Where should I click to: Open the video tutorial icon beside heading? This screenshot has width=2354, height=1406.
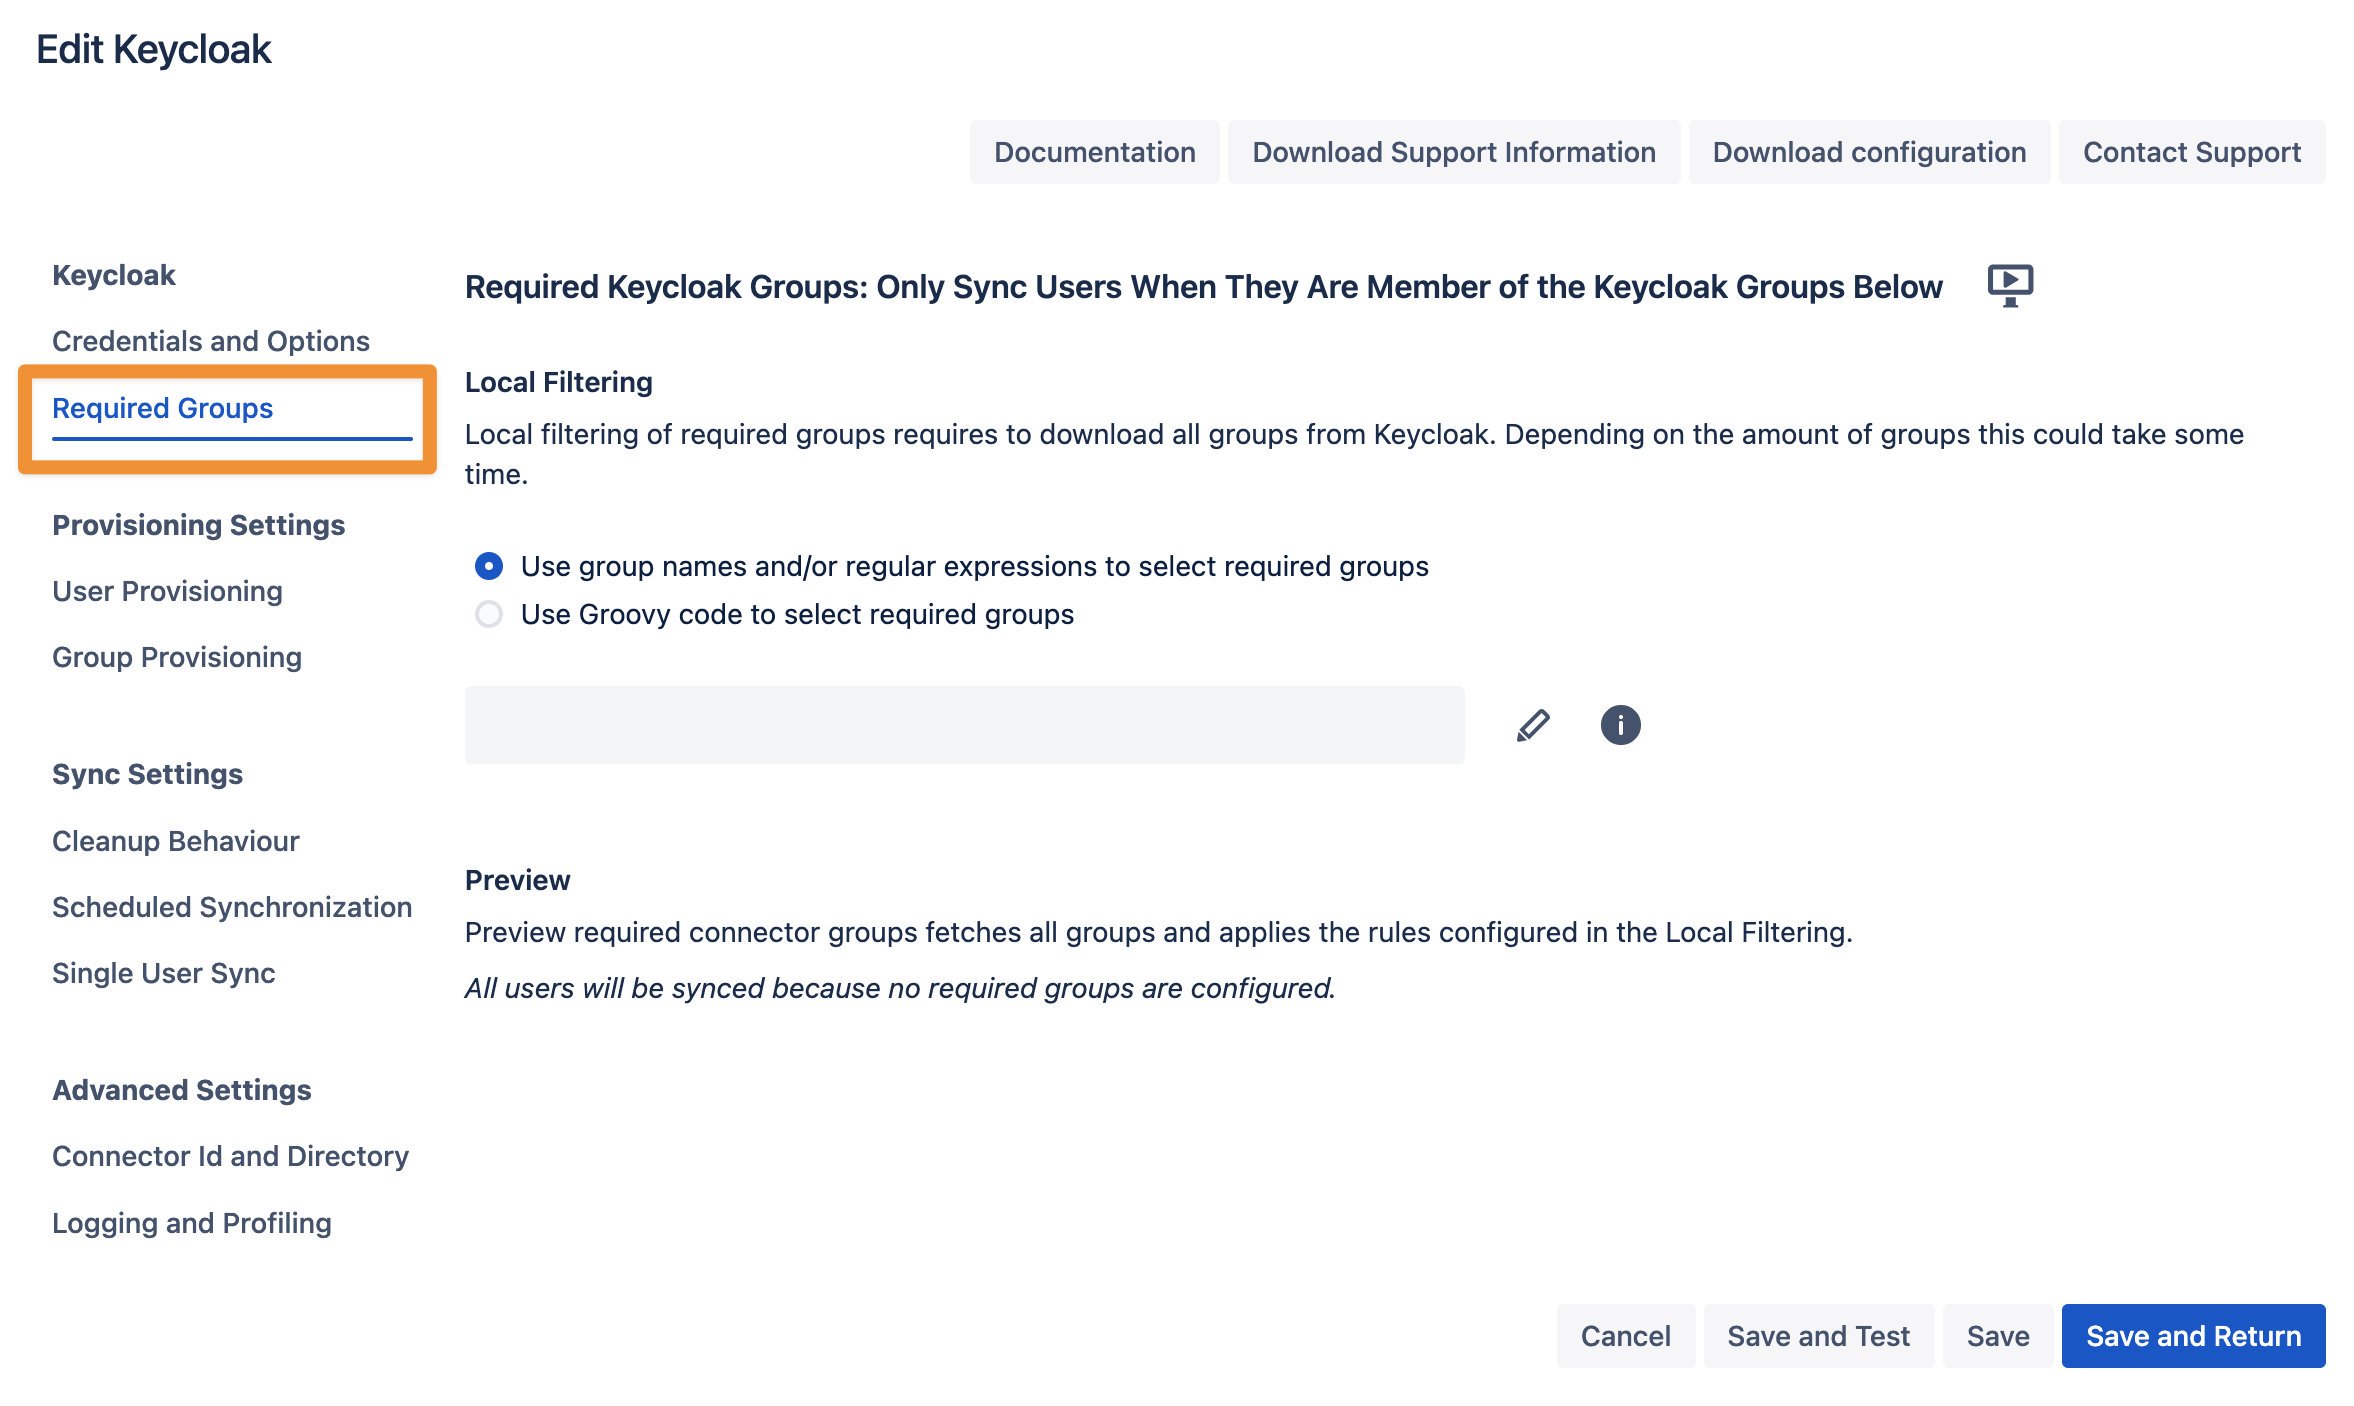point(2009,286)
